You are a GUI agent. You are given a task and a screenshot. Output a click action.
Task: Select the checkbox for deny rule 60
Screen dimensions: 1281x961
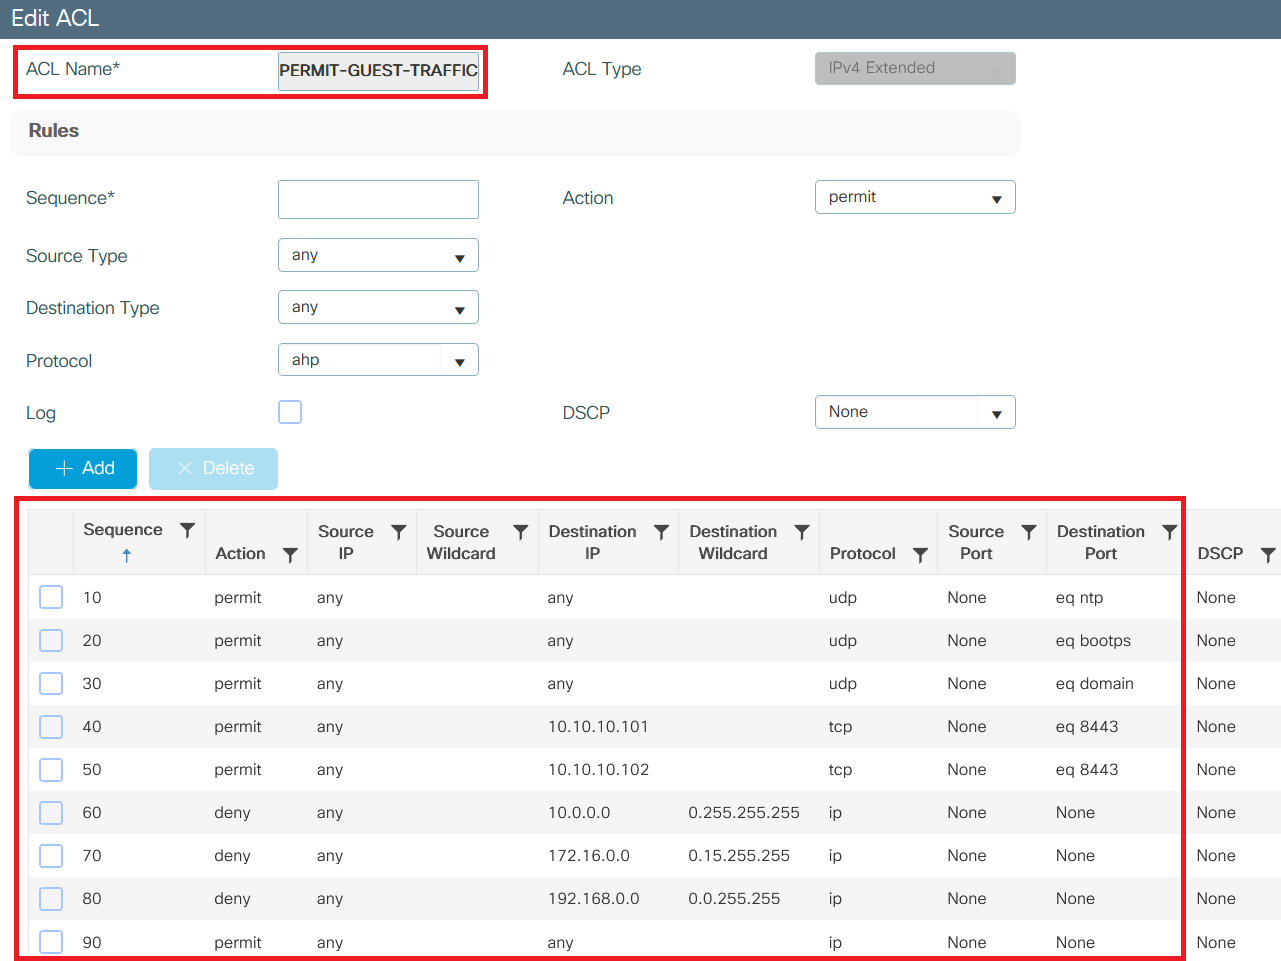(x=51, y=812)
